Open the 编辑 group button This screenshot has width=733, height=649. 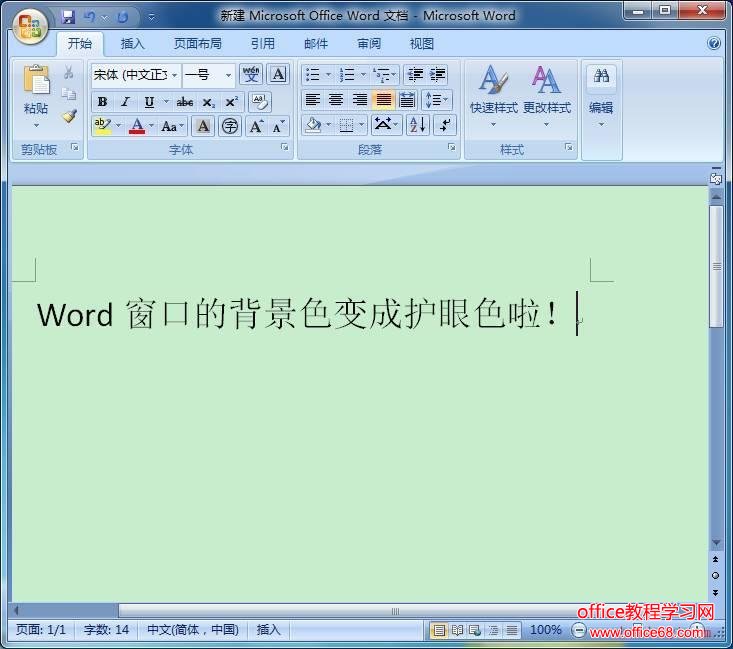[x=601, y=96]
